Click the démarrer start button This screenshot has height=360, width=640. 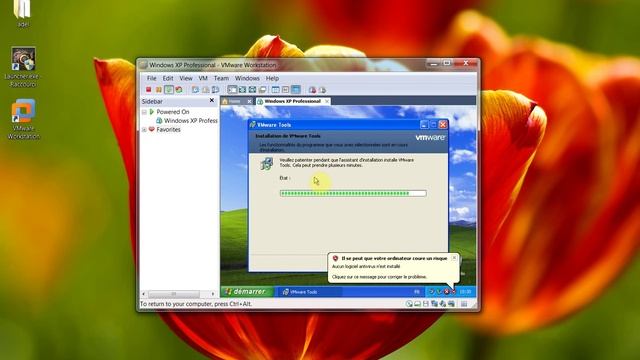(x=247, y=291)
